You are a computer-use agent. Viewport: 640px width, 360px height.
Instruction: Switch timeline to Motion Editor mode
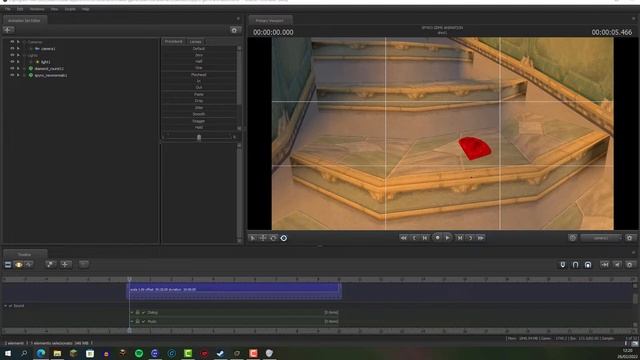click(18, 264)
